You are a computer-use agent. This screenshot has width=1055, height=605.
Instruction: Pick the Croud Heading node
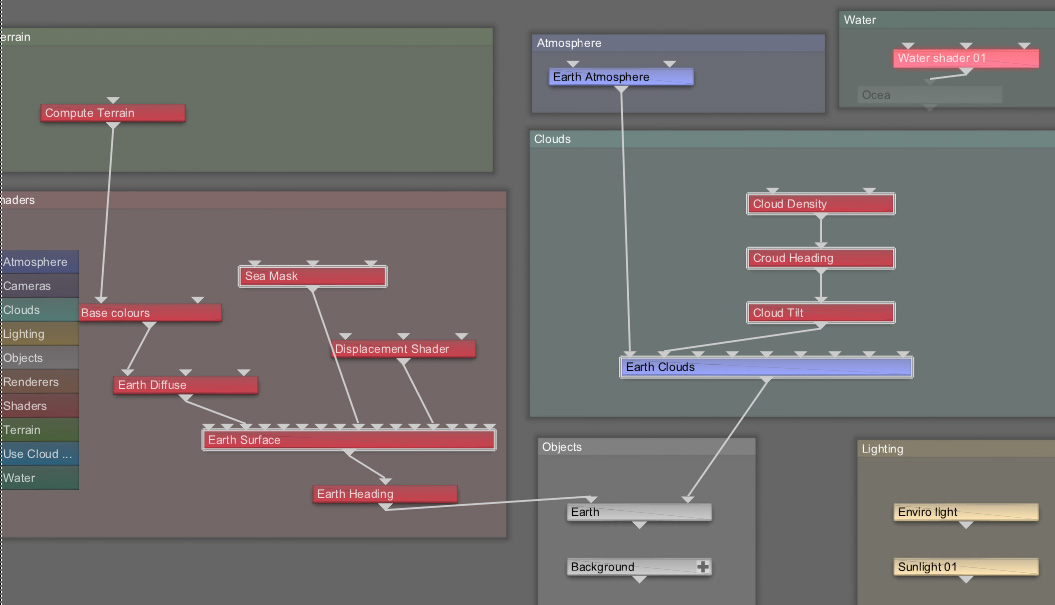(x=820, y=258)
